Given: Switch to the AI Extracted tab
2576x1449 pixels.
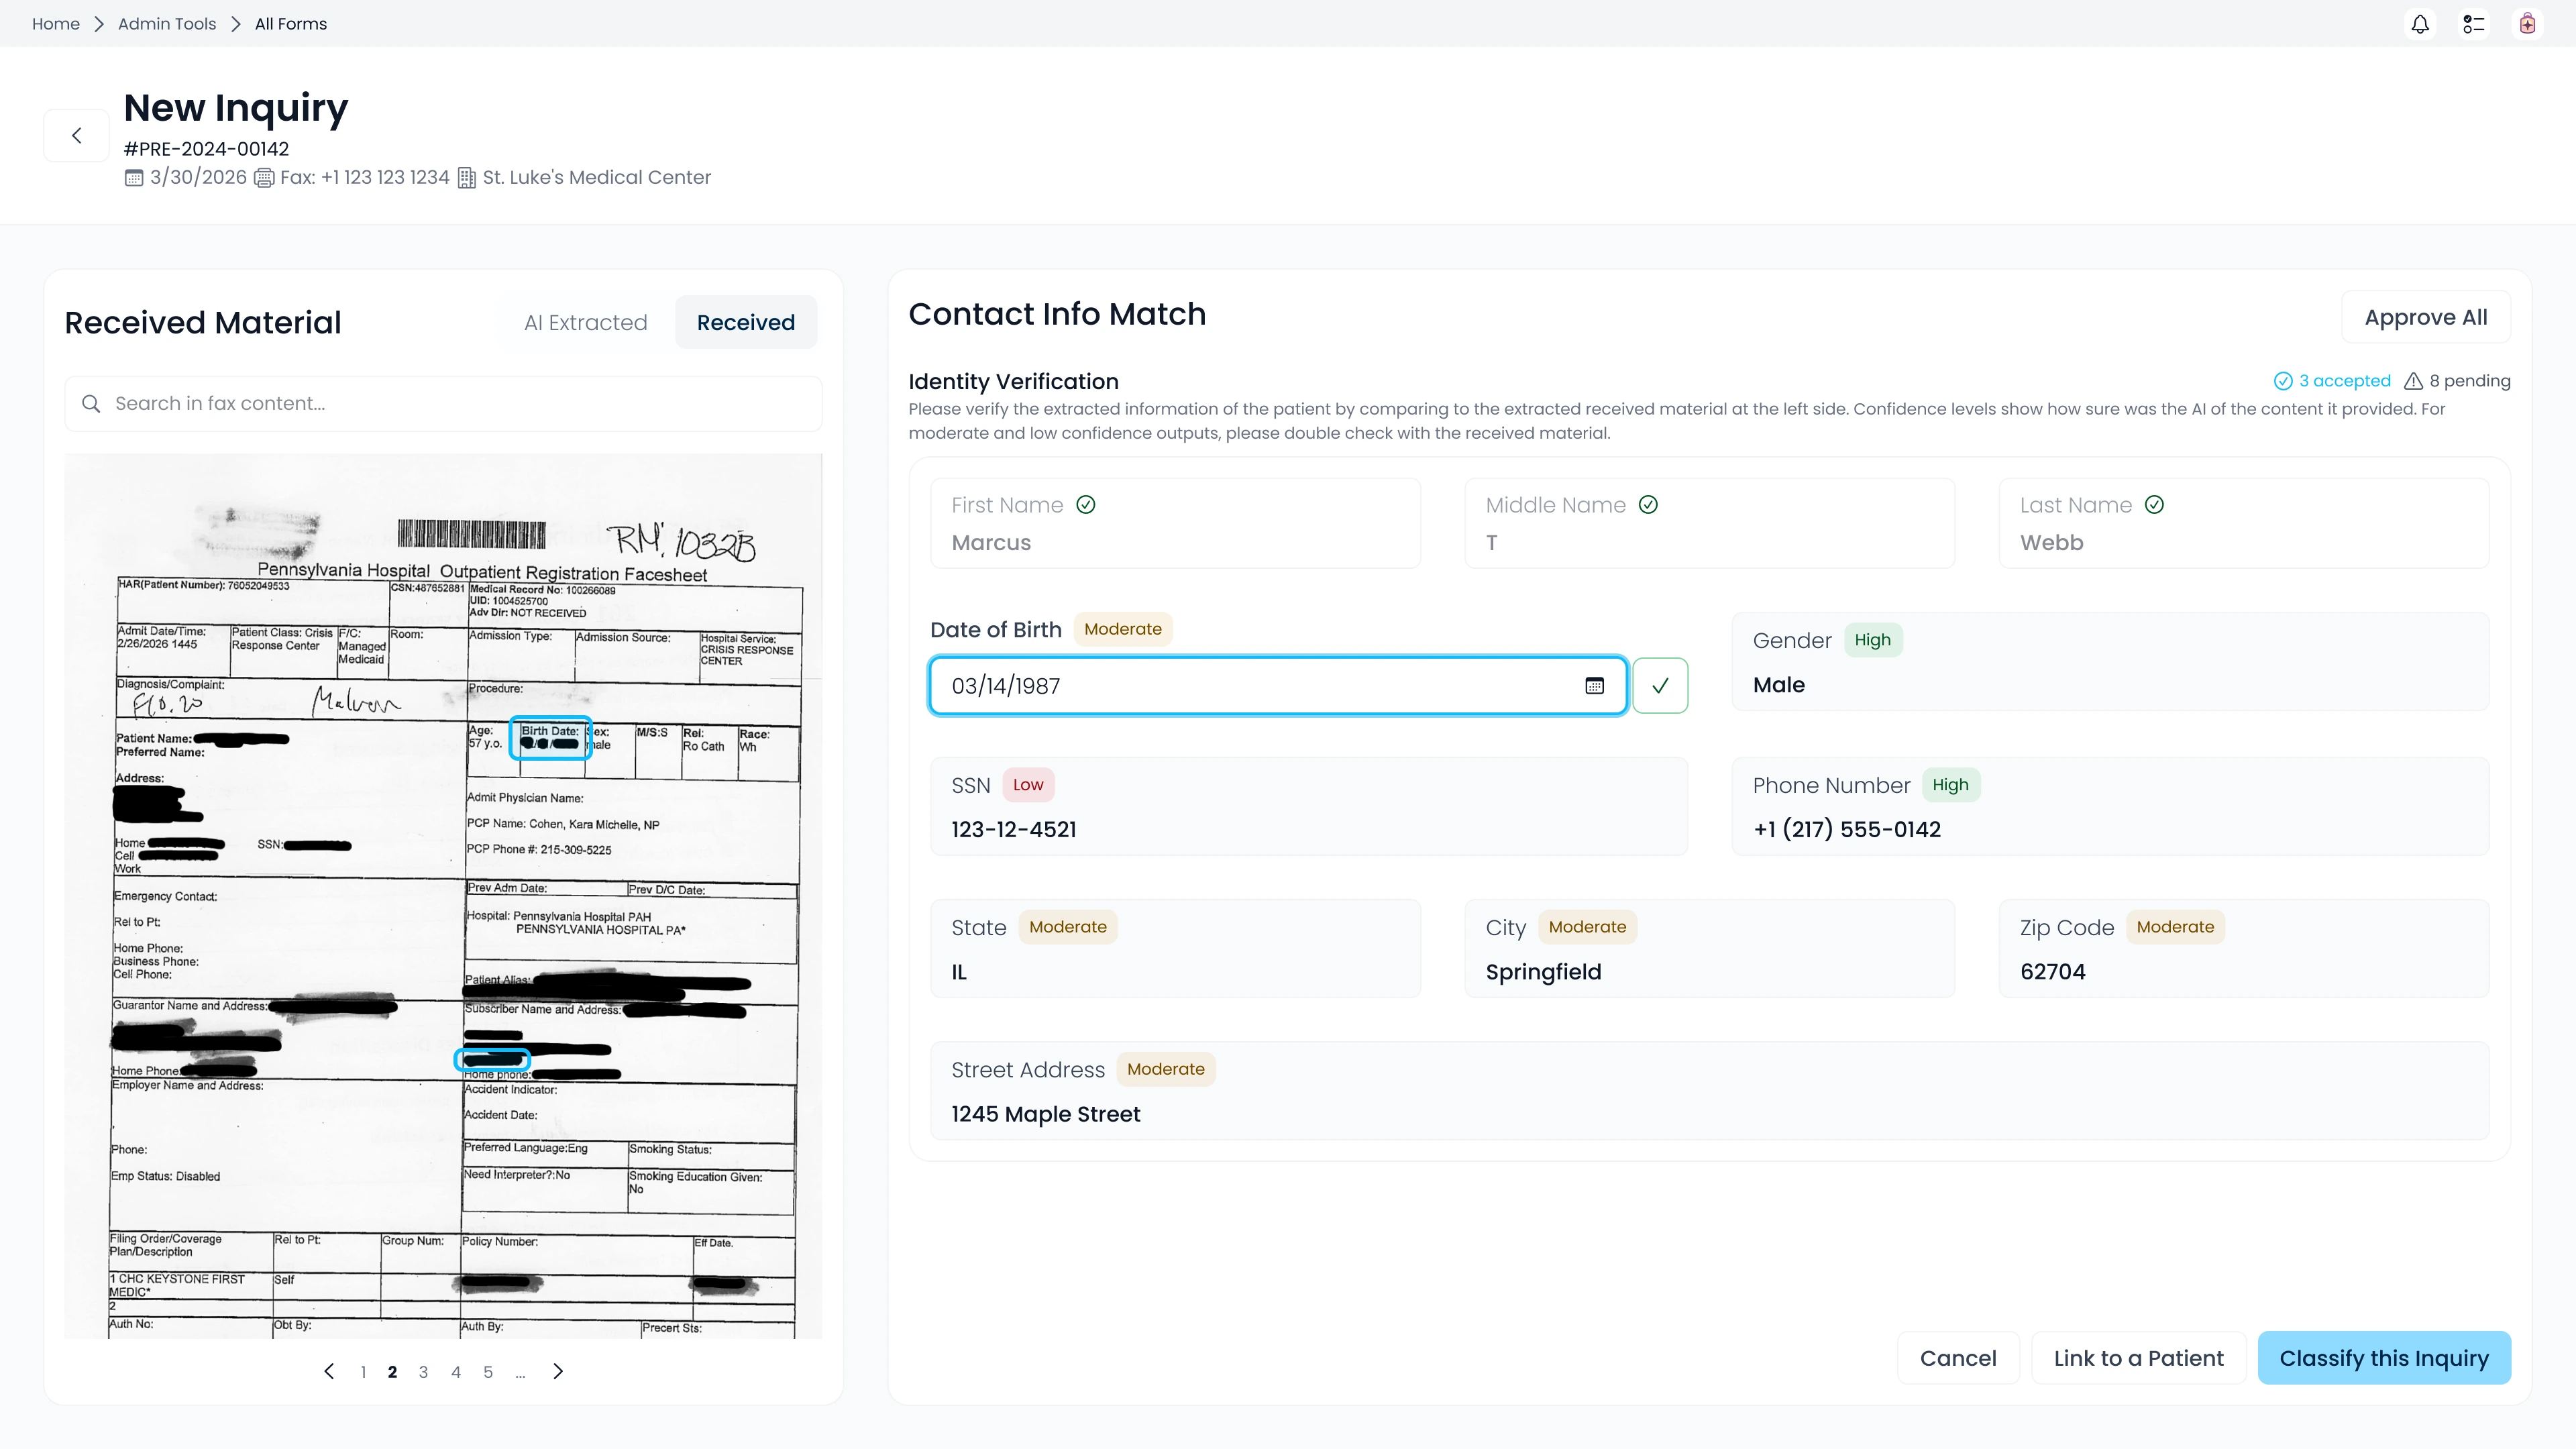Looking at the screenshot, I should click(586, 323).
